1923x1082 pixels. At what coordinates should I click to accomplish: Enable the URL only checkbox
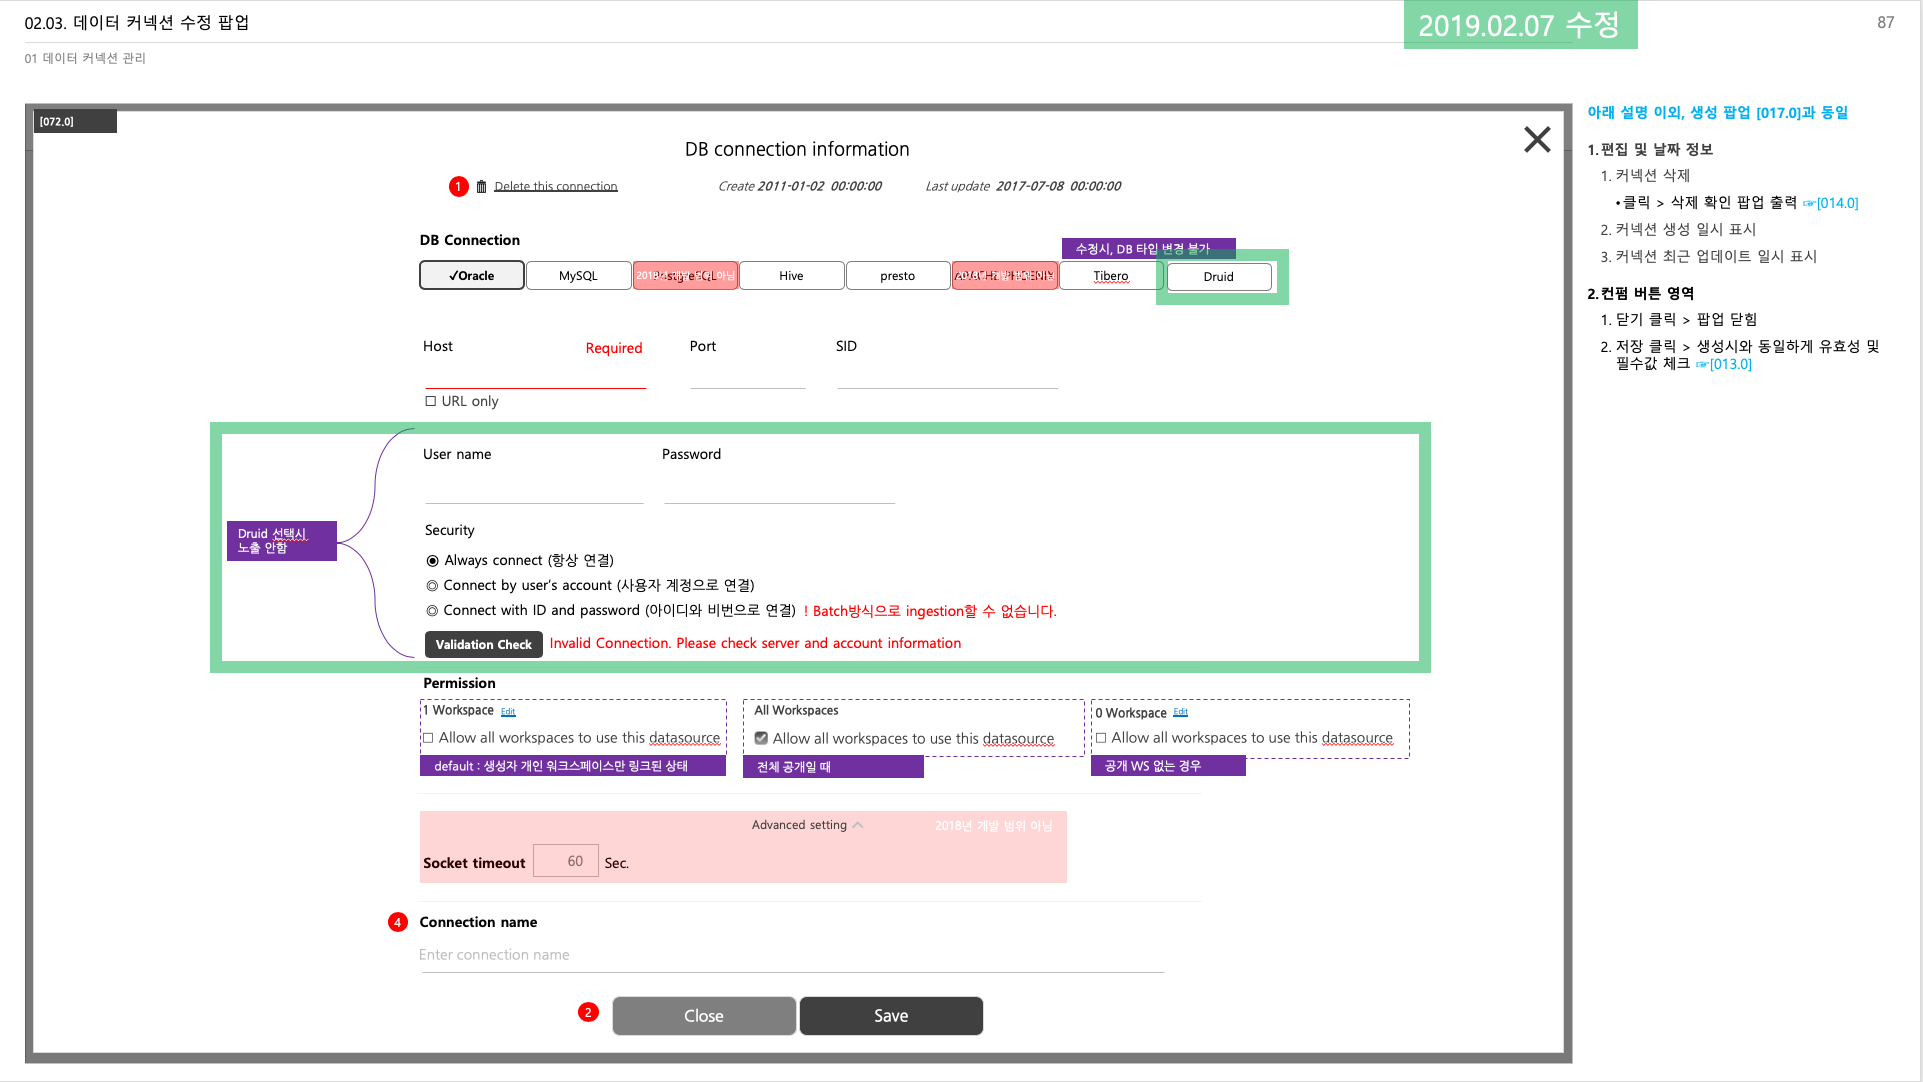click(431, 401)
